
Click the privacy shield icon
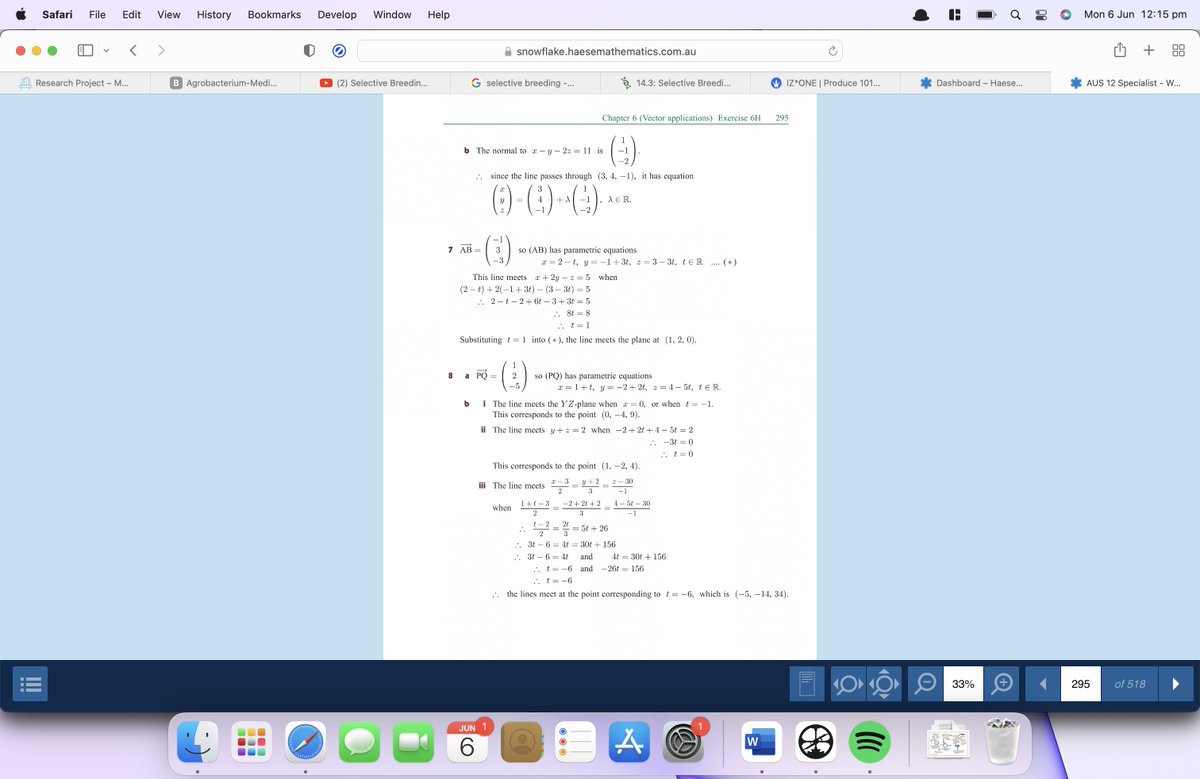(310, 51)
